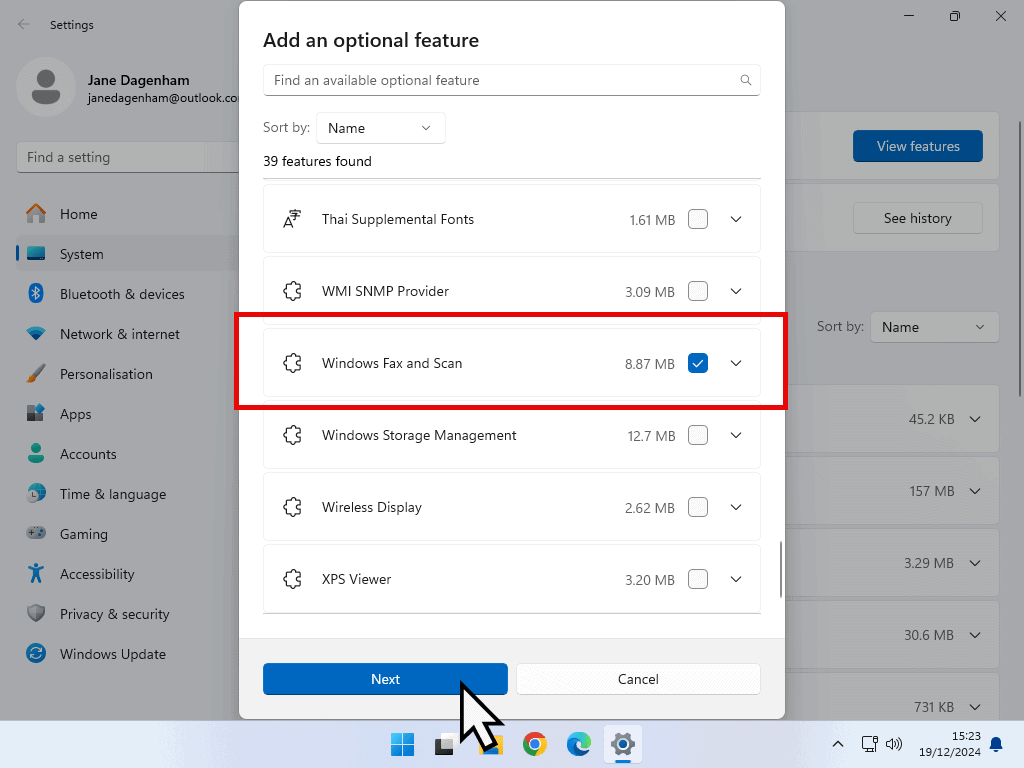This screenshot has width=1024, height=768.
Task: Click the feature list scrollbar thumb
Action: (780, 569)
